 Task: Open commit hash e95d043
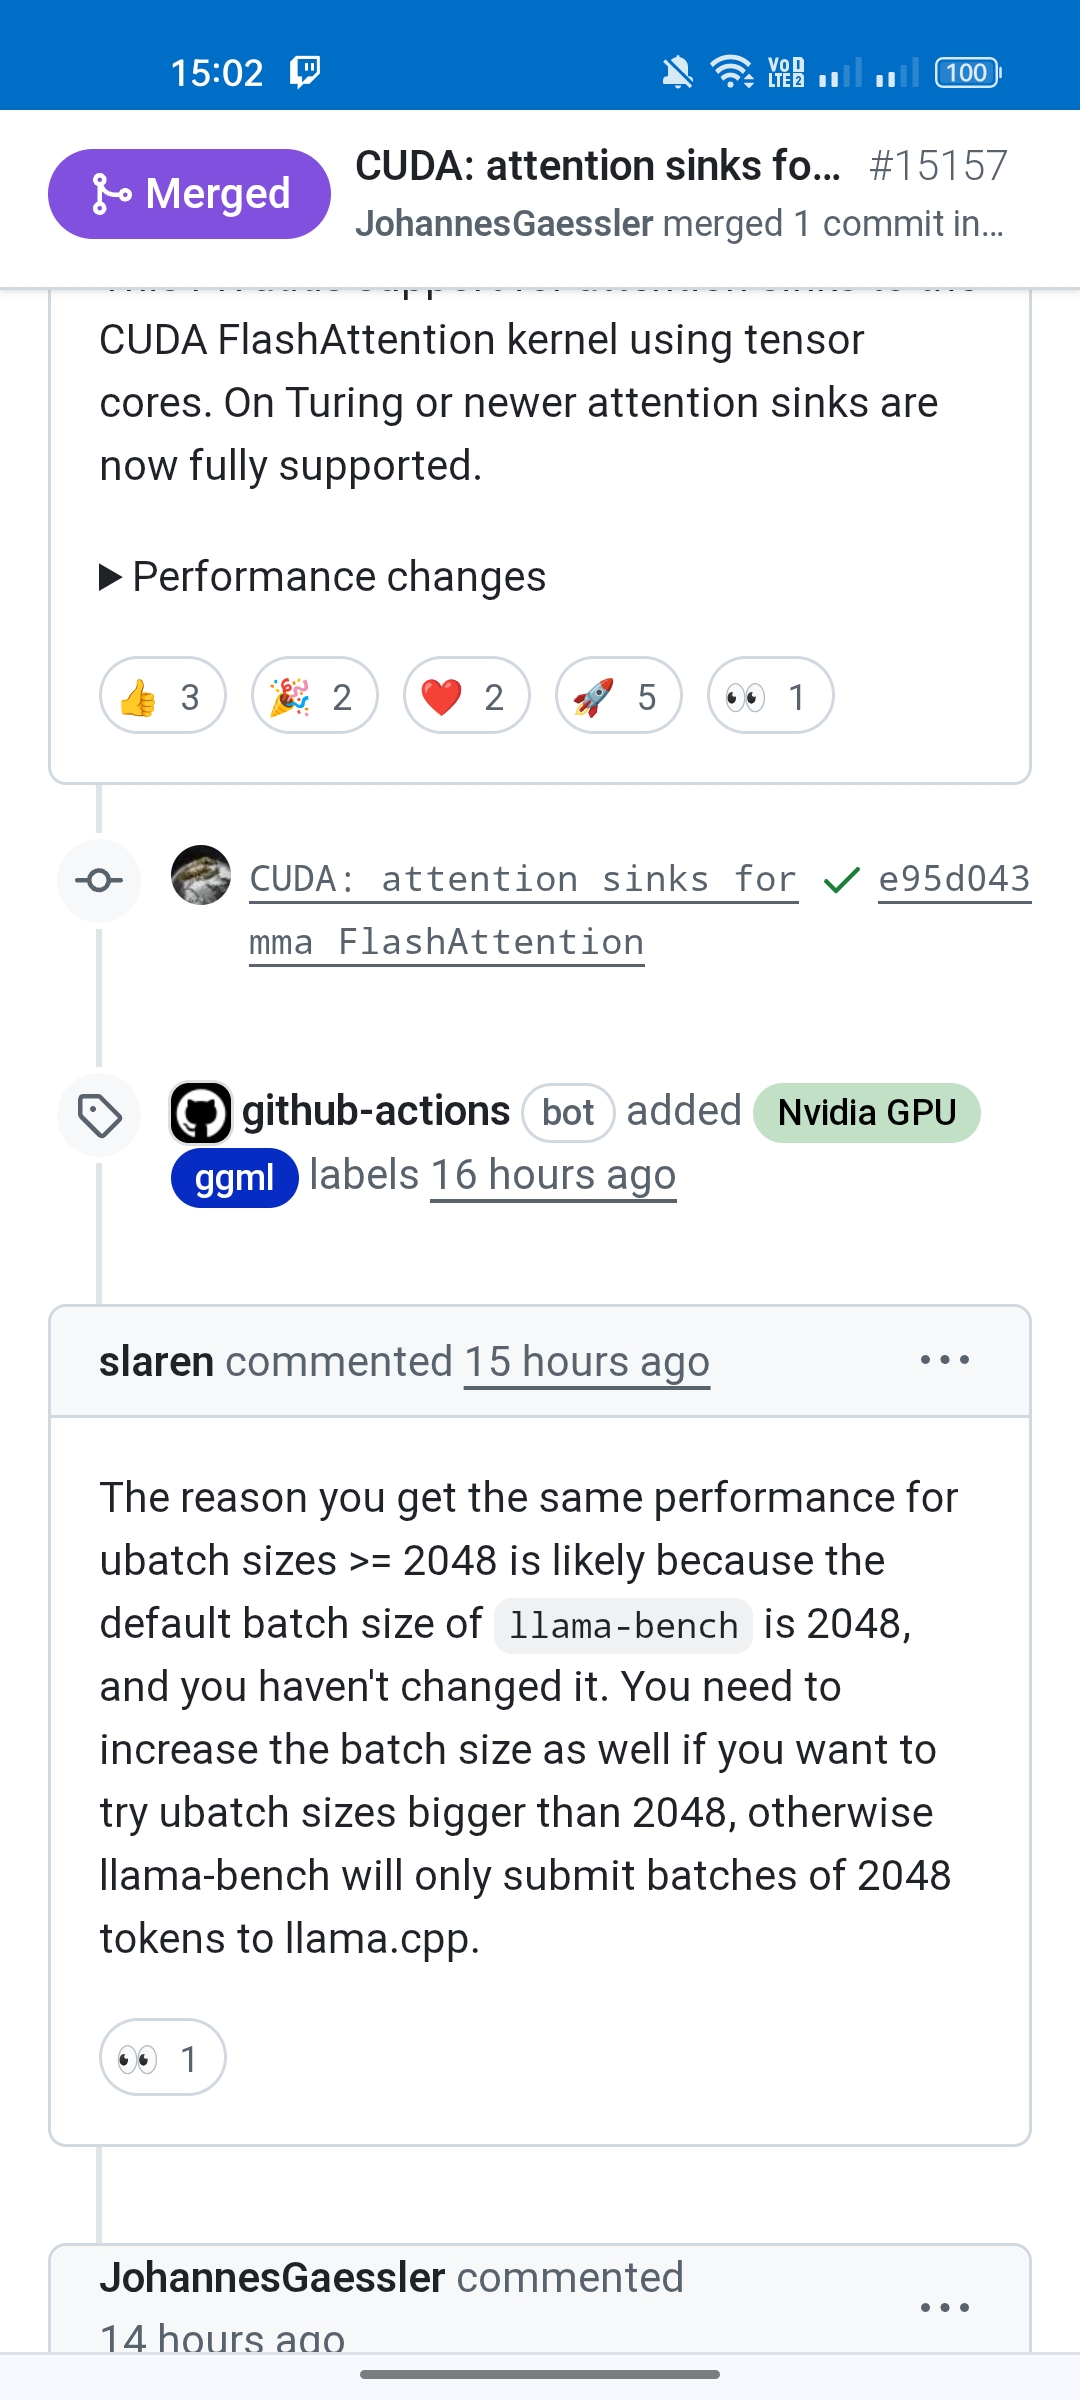(955, 880)
